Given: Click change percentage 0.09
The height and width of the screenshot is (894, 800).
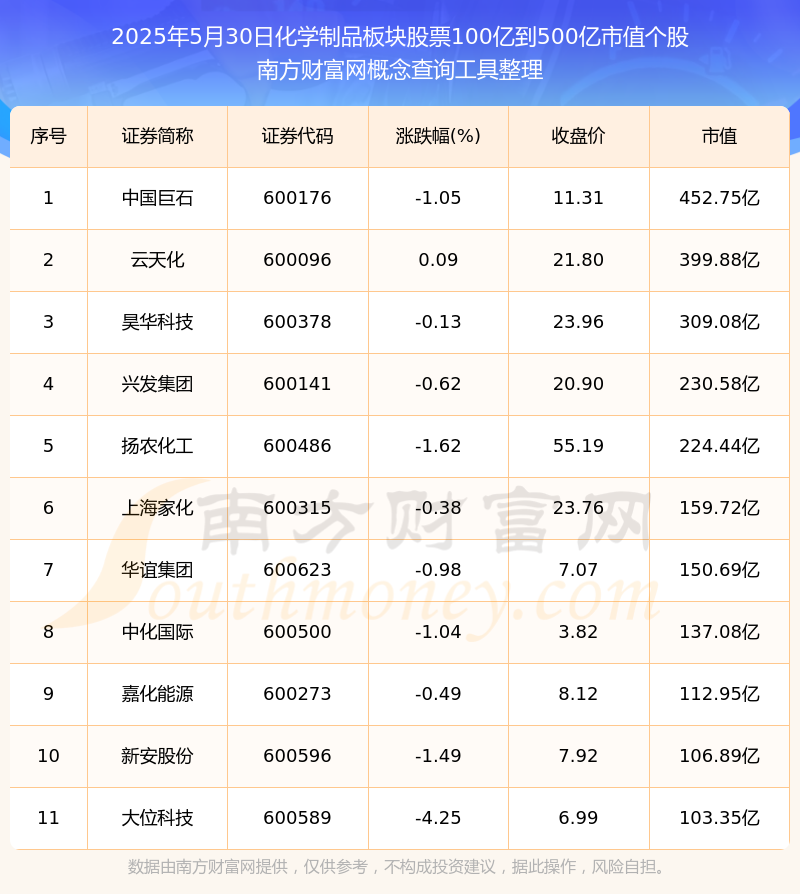Looking at the screenshot, I should coord(438,260).
